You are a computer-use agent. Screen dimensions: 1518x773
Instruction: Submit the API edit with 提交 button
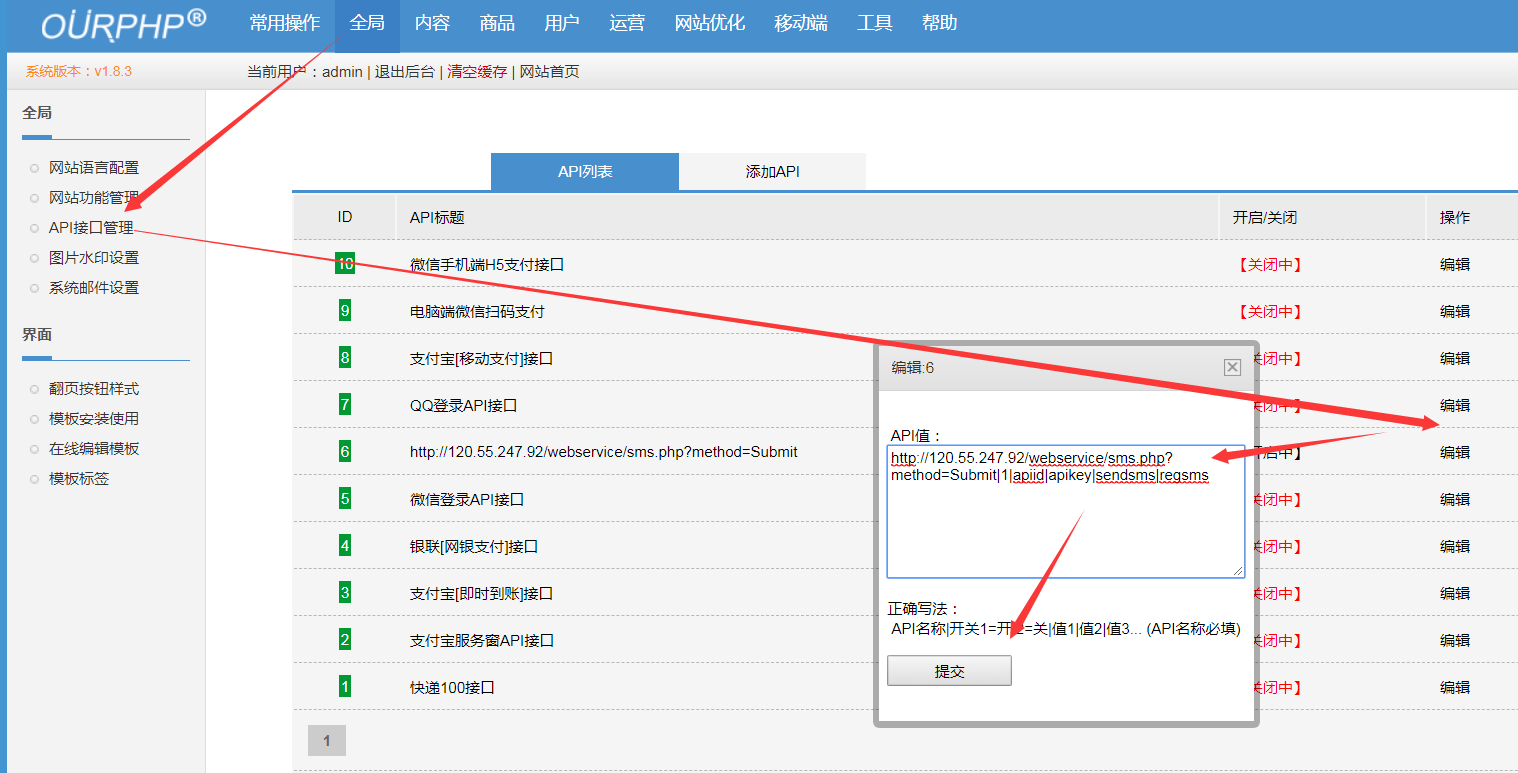coord(949,671)
